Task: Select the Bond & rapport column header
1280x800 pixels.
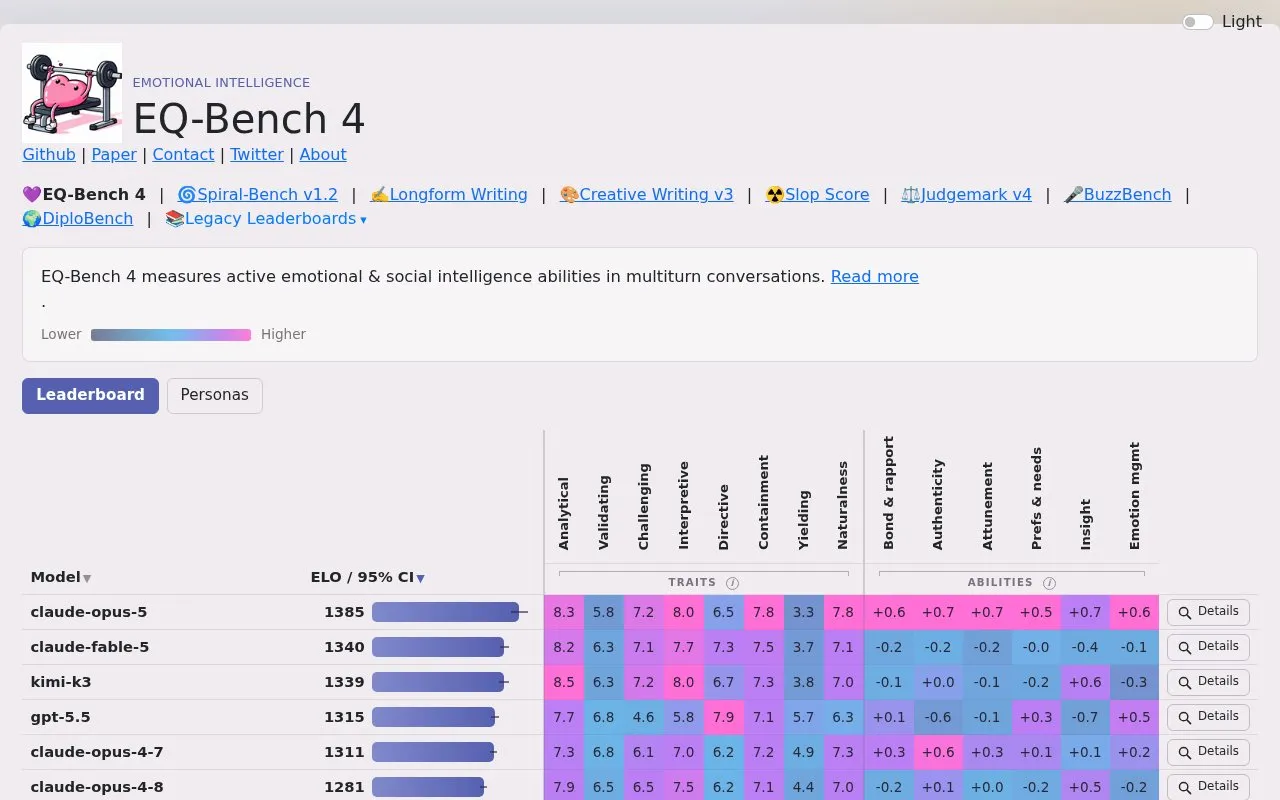Action: click(x=889, y=493)
